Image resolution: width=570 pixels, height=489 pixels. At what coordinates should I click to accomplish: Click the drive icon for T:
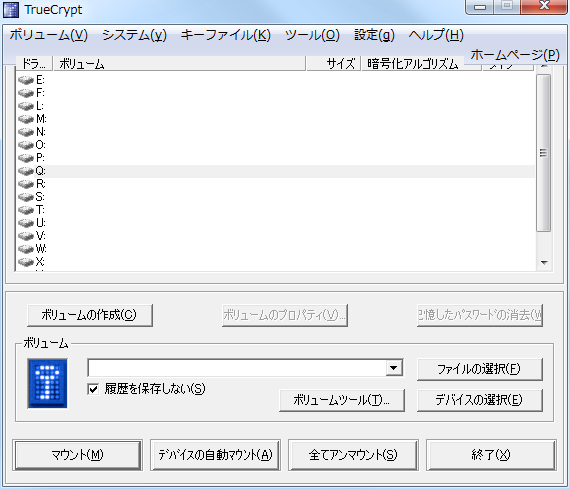point(26,210)
